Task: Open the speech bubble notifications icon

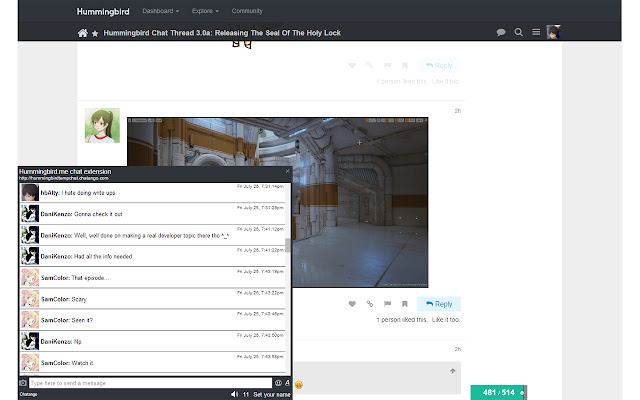Action: [x=501, y=32]
